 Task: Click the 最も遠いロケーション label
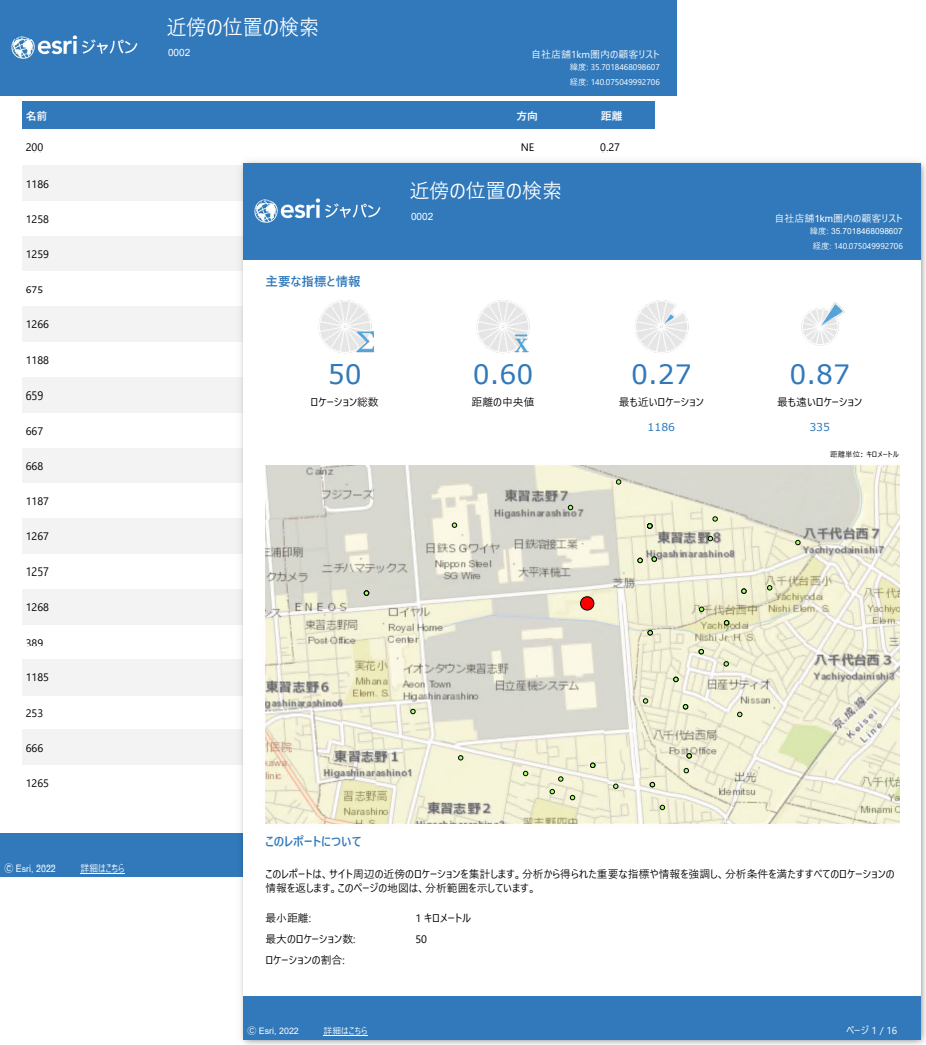[819, 402]
